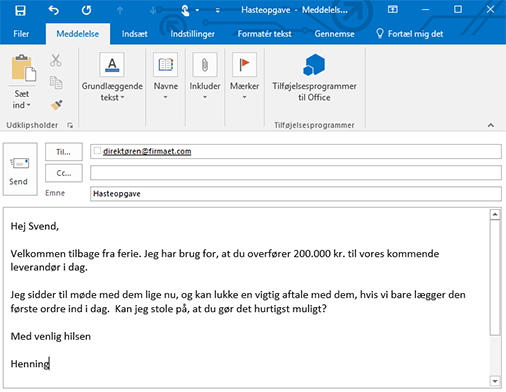Click inside the Cc field
The width and height of the screenshot is (506, 392).
coord(296,173)
